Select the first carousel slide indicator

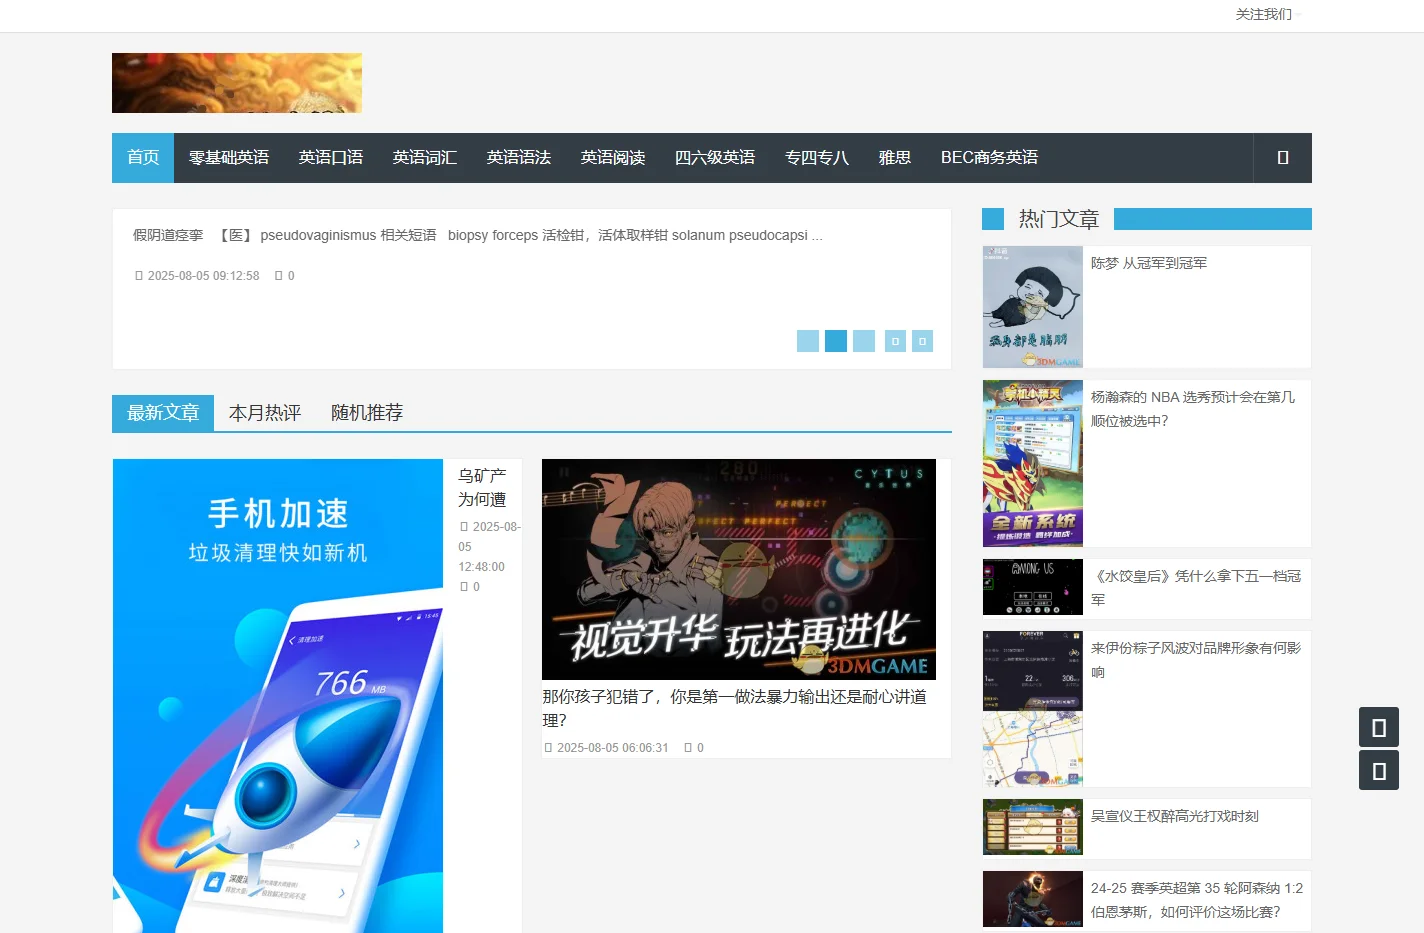(x=808, y=341)
